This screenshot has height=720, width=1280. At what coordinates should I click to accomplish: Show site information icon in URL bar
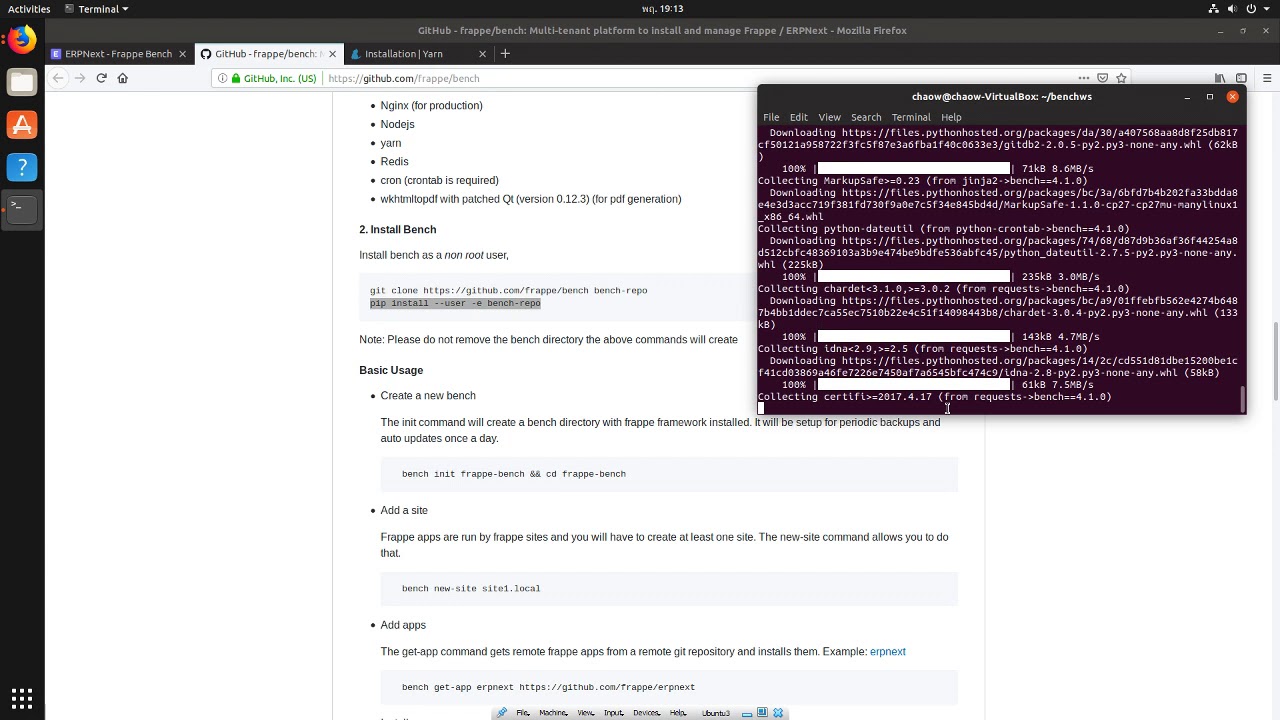pyautogui.click(x=222, y=78)
